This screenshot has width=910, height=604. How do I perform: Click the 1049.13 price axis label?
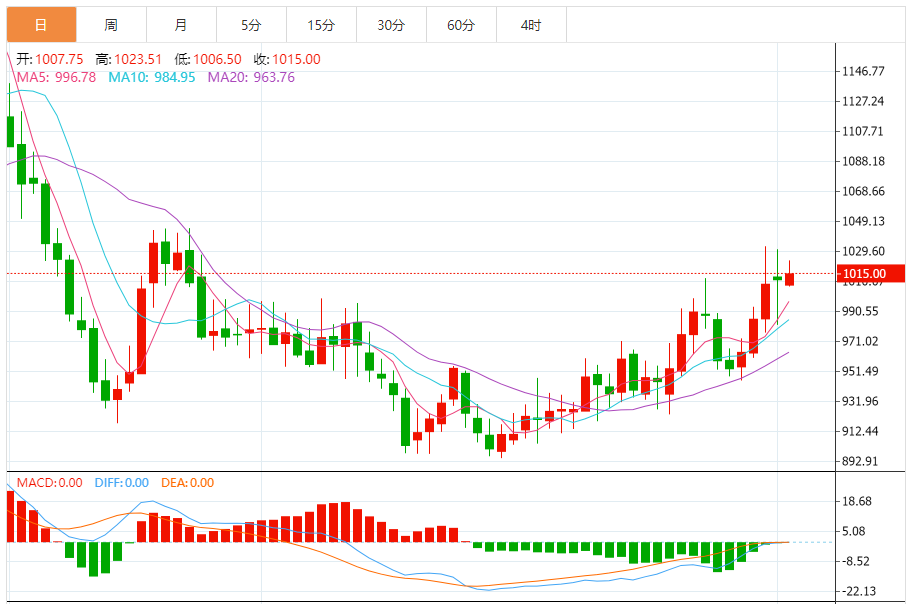pos(864,221)
